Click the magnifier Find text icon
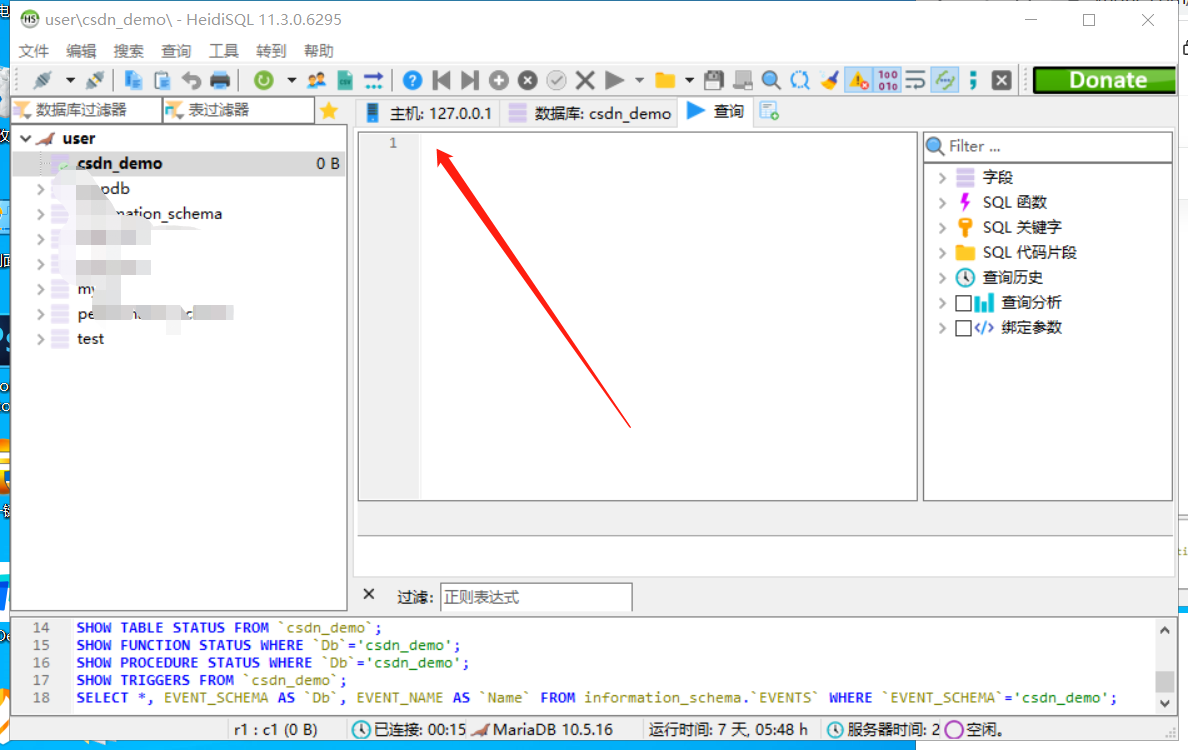 771,80
